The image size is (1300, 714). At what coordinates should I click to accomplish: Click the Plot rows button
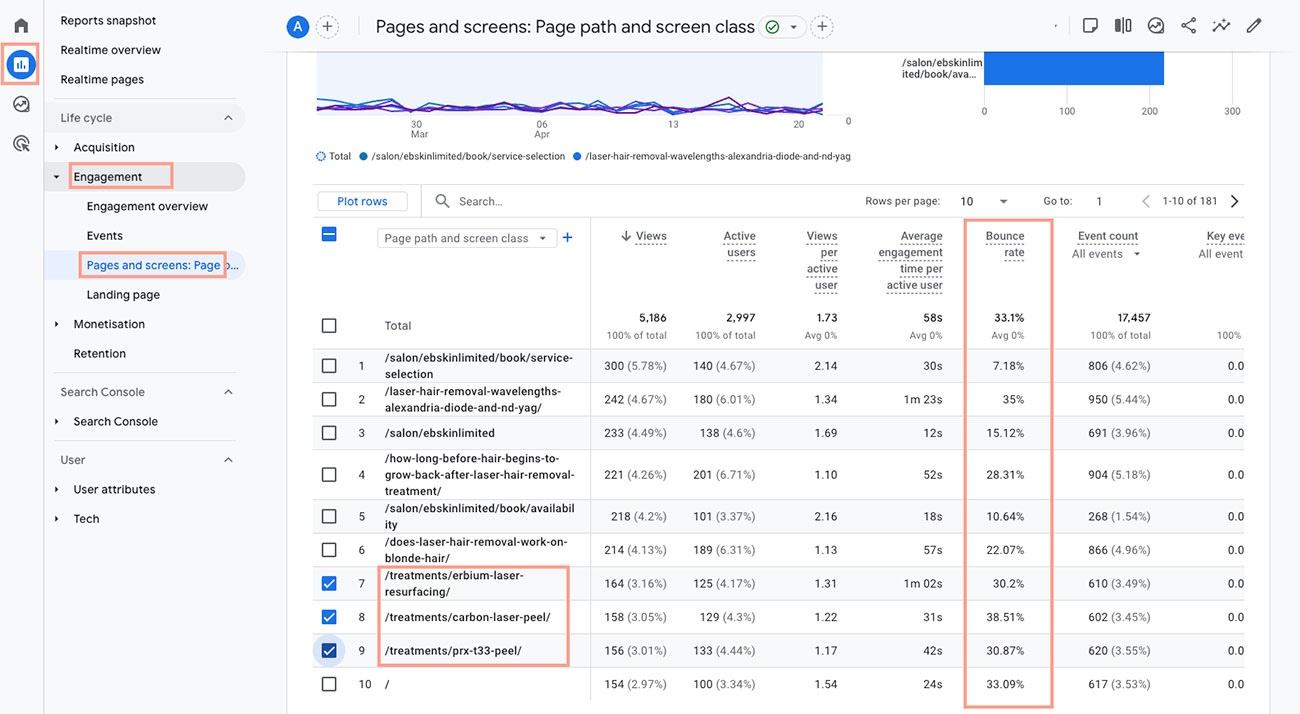pos(362,201)
